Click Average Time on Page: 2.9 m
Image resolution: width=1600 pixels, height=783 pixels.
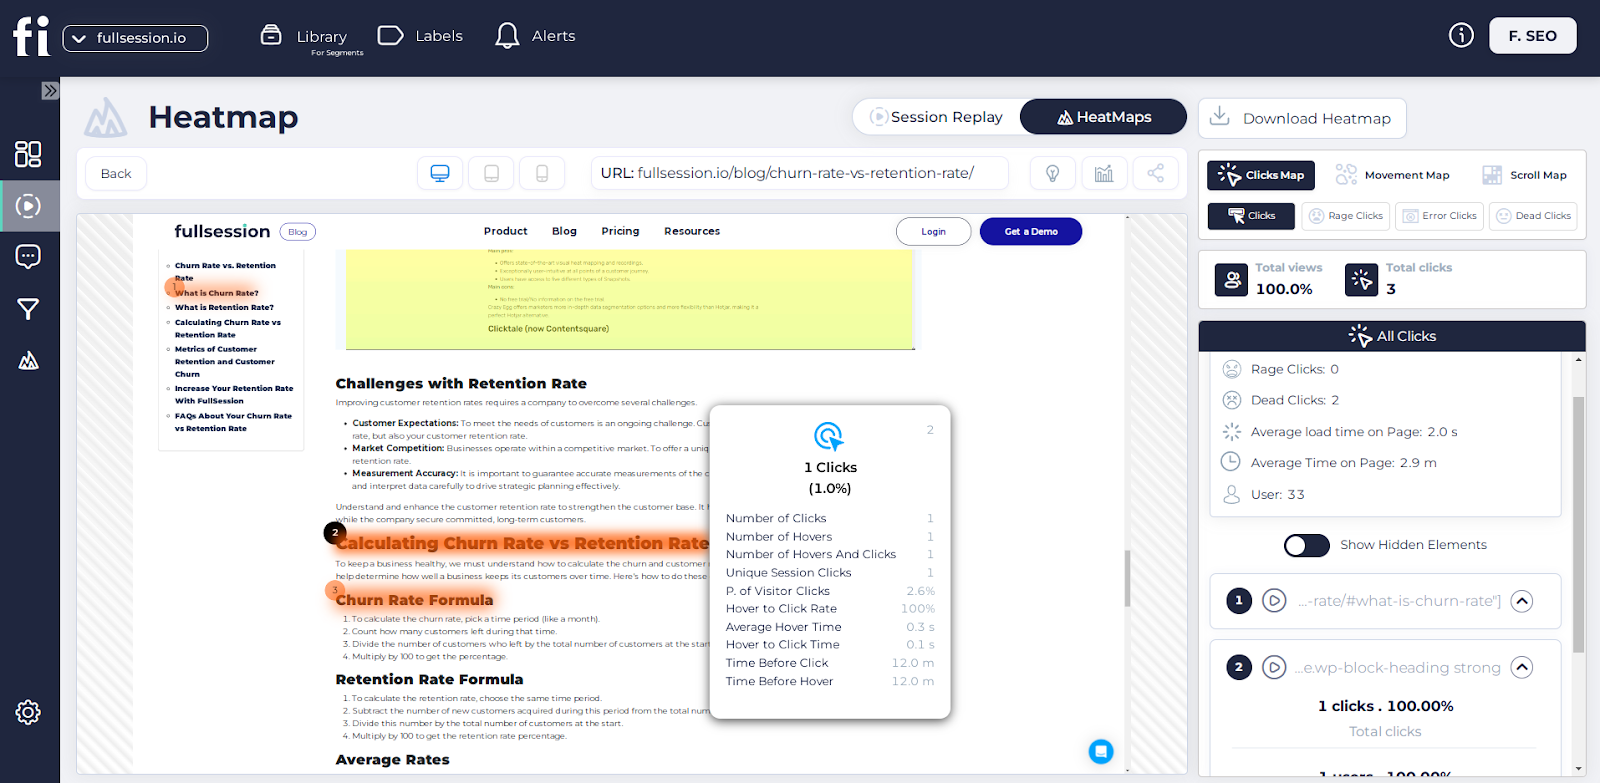[x=1329, y=463]
